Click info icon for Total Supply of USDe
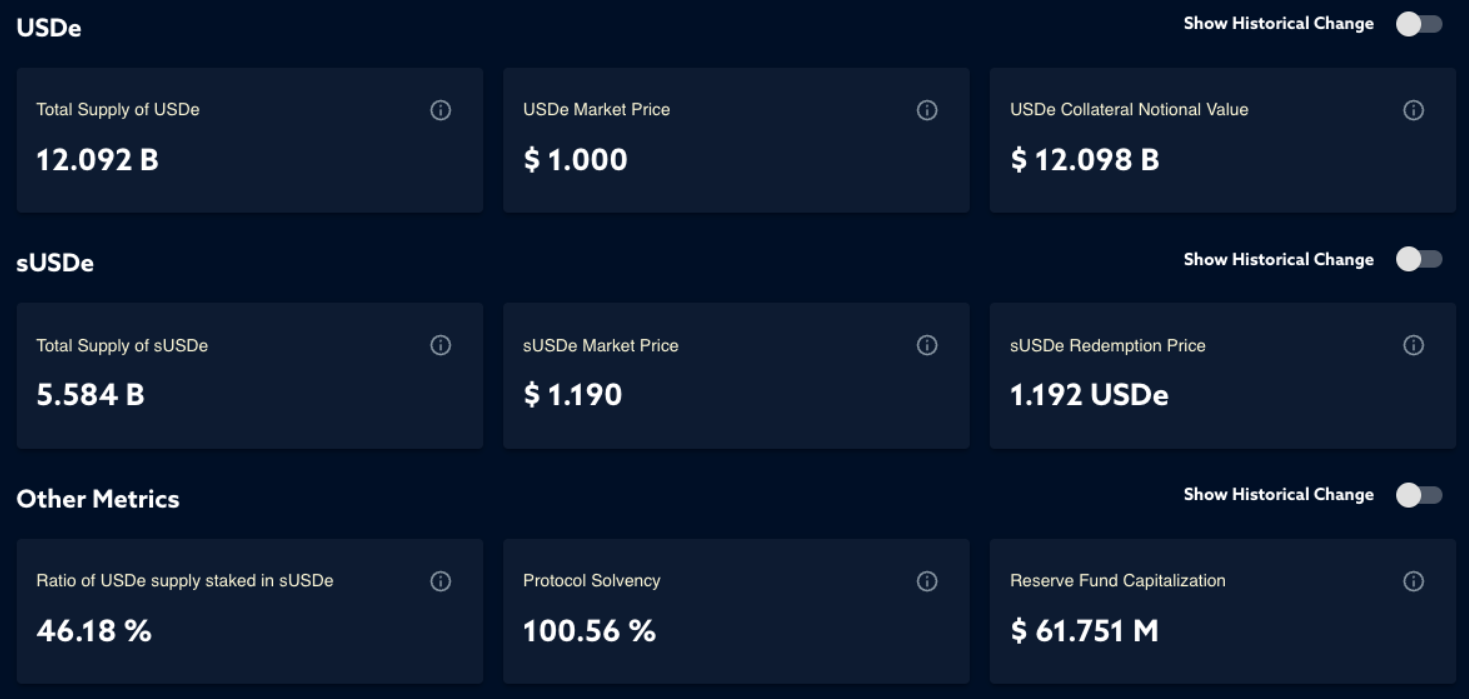This screenshot has width=1469, height=699. [440, 110]
